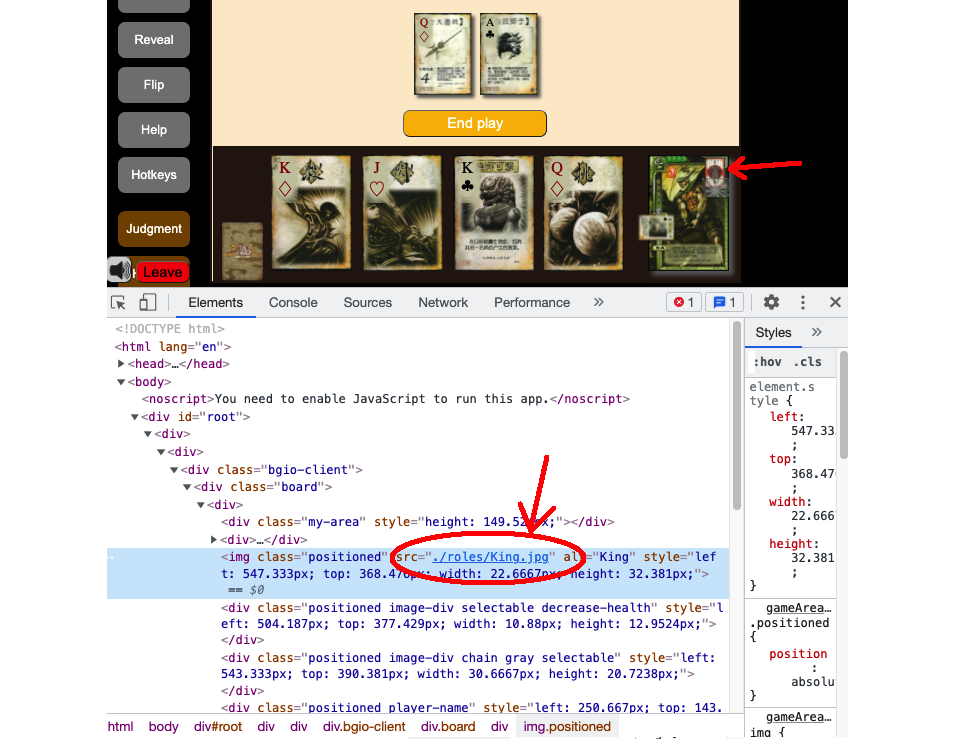965x739 pixels.
Task: Edit the top style property
Action: (x=783, y=459)
